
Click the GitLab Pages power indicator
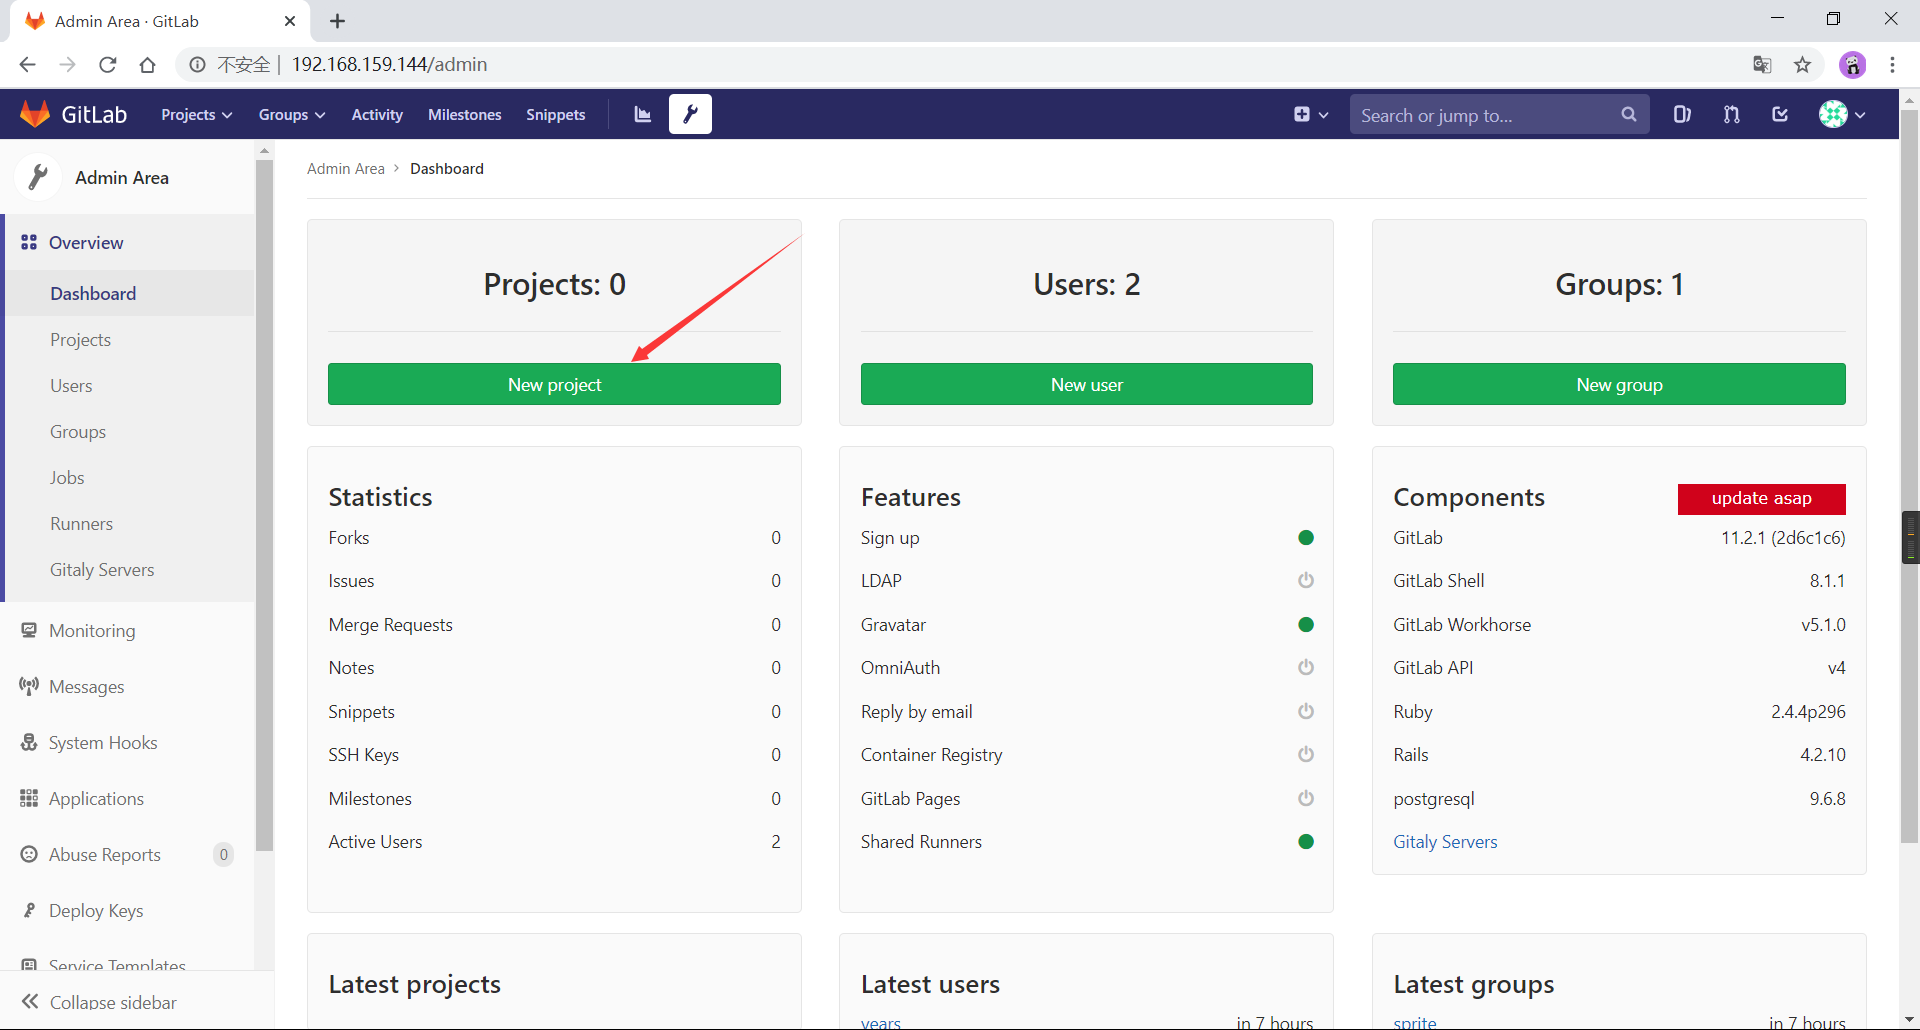pyautogui.click(x=1305, y=798)
